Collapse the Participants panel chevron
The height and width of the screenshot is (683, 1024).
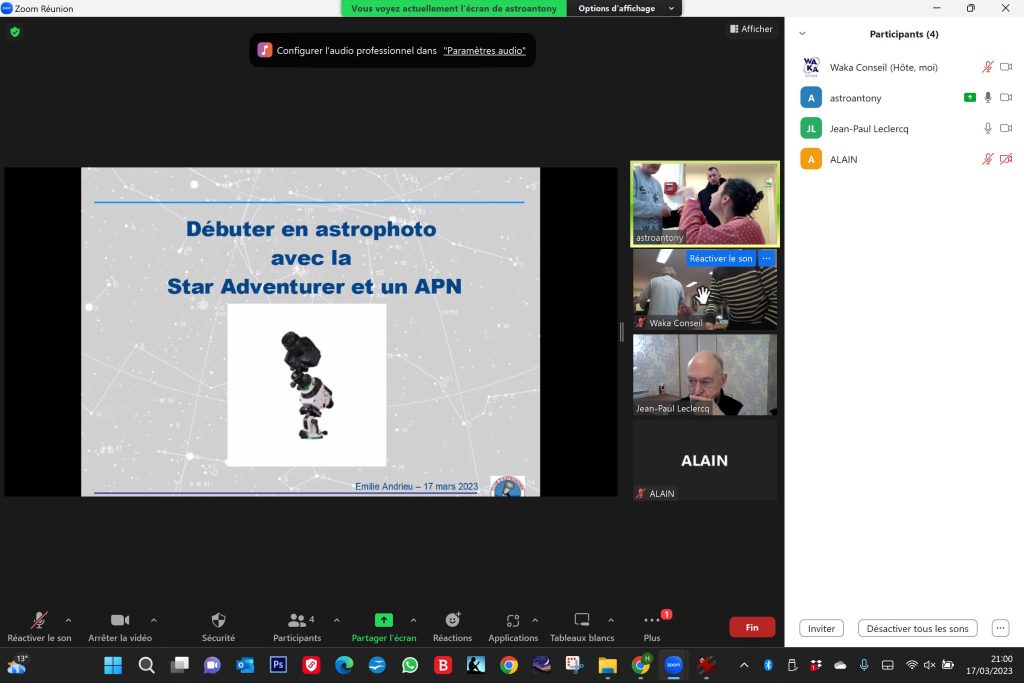[x=803, y=33]
